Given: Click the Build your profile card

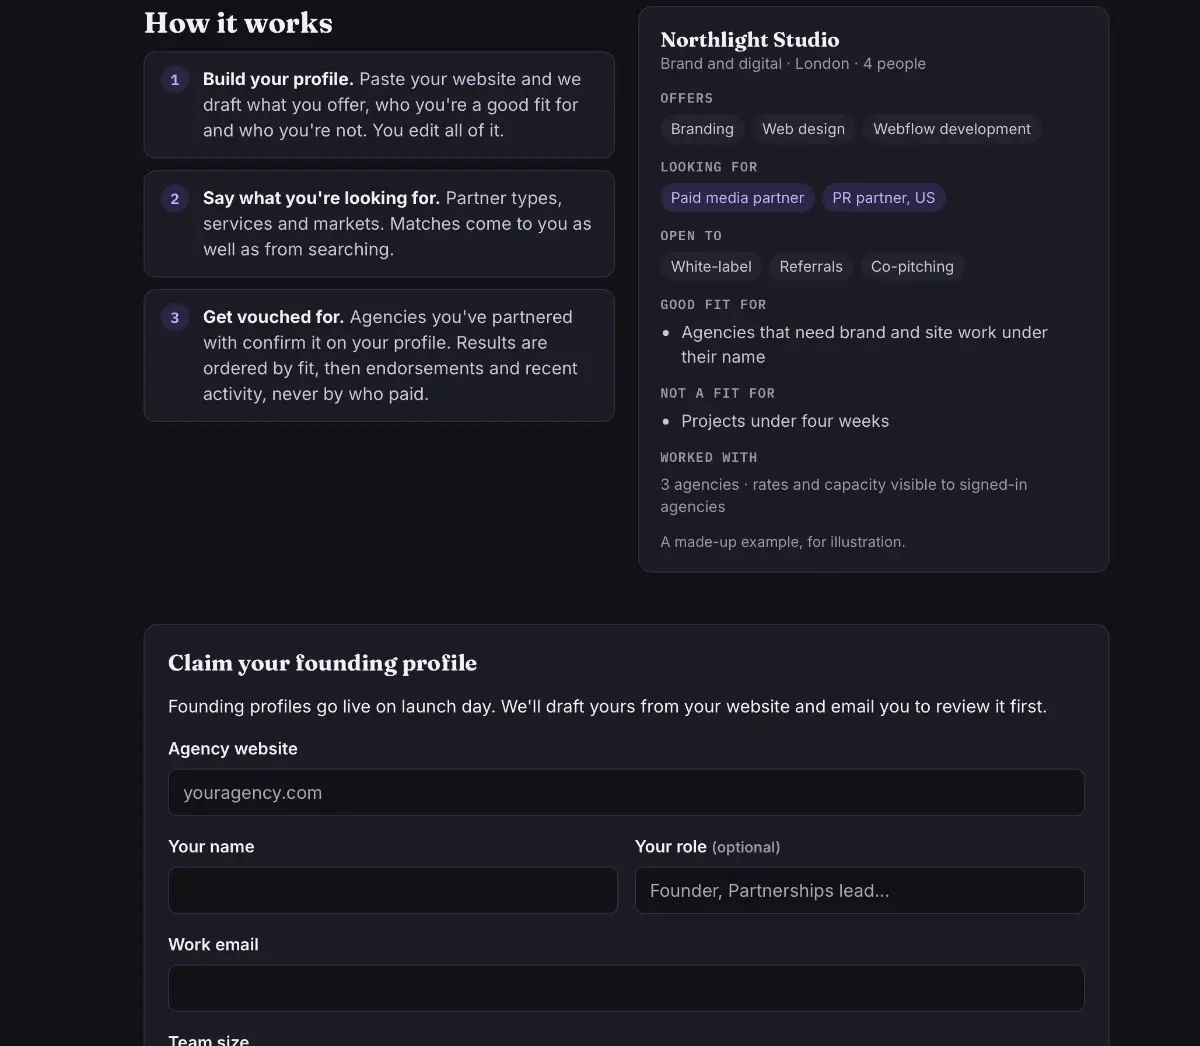Looking at the screenshot, I should [x=379, y=105].
